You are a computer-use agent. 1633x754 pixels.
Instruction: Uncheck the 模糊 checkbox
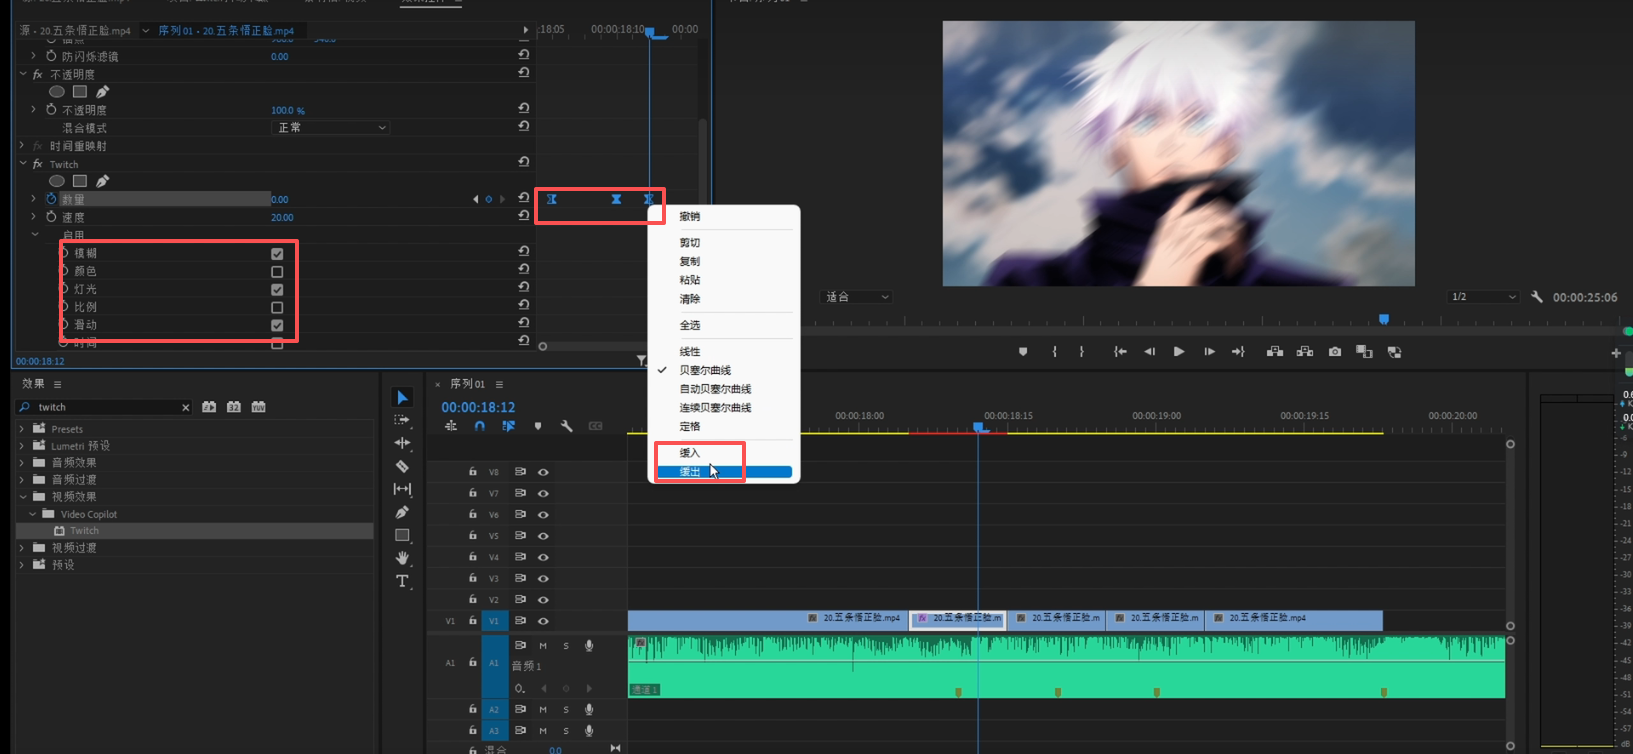[277, 254]
